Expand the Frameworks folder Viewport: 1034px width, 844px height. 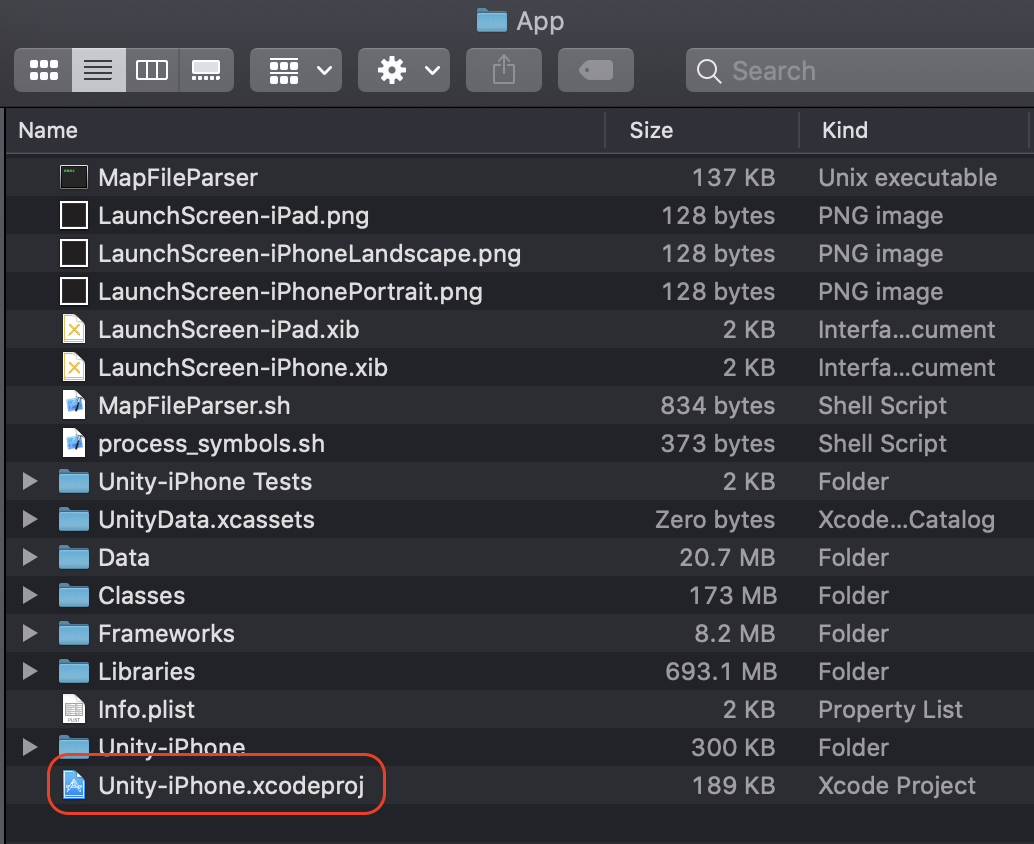(30, 634)
